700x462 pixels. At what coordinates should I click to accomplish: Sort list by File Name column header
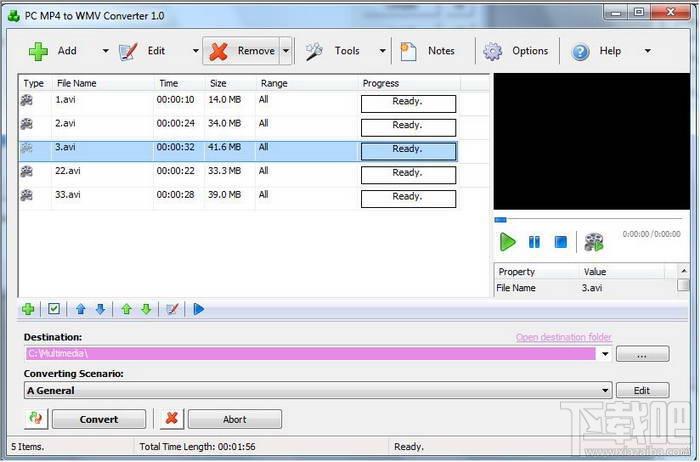click(103, 83)
